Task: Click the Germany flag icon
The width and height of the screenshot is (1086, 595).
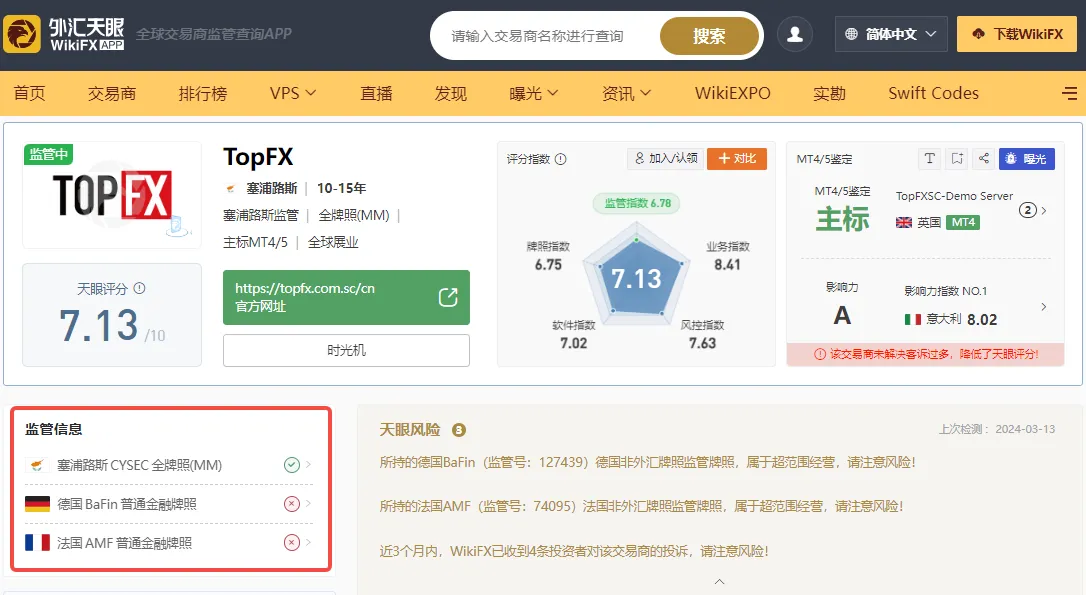Action: pos(37,504)
